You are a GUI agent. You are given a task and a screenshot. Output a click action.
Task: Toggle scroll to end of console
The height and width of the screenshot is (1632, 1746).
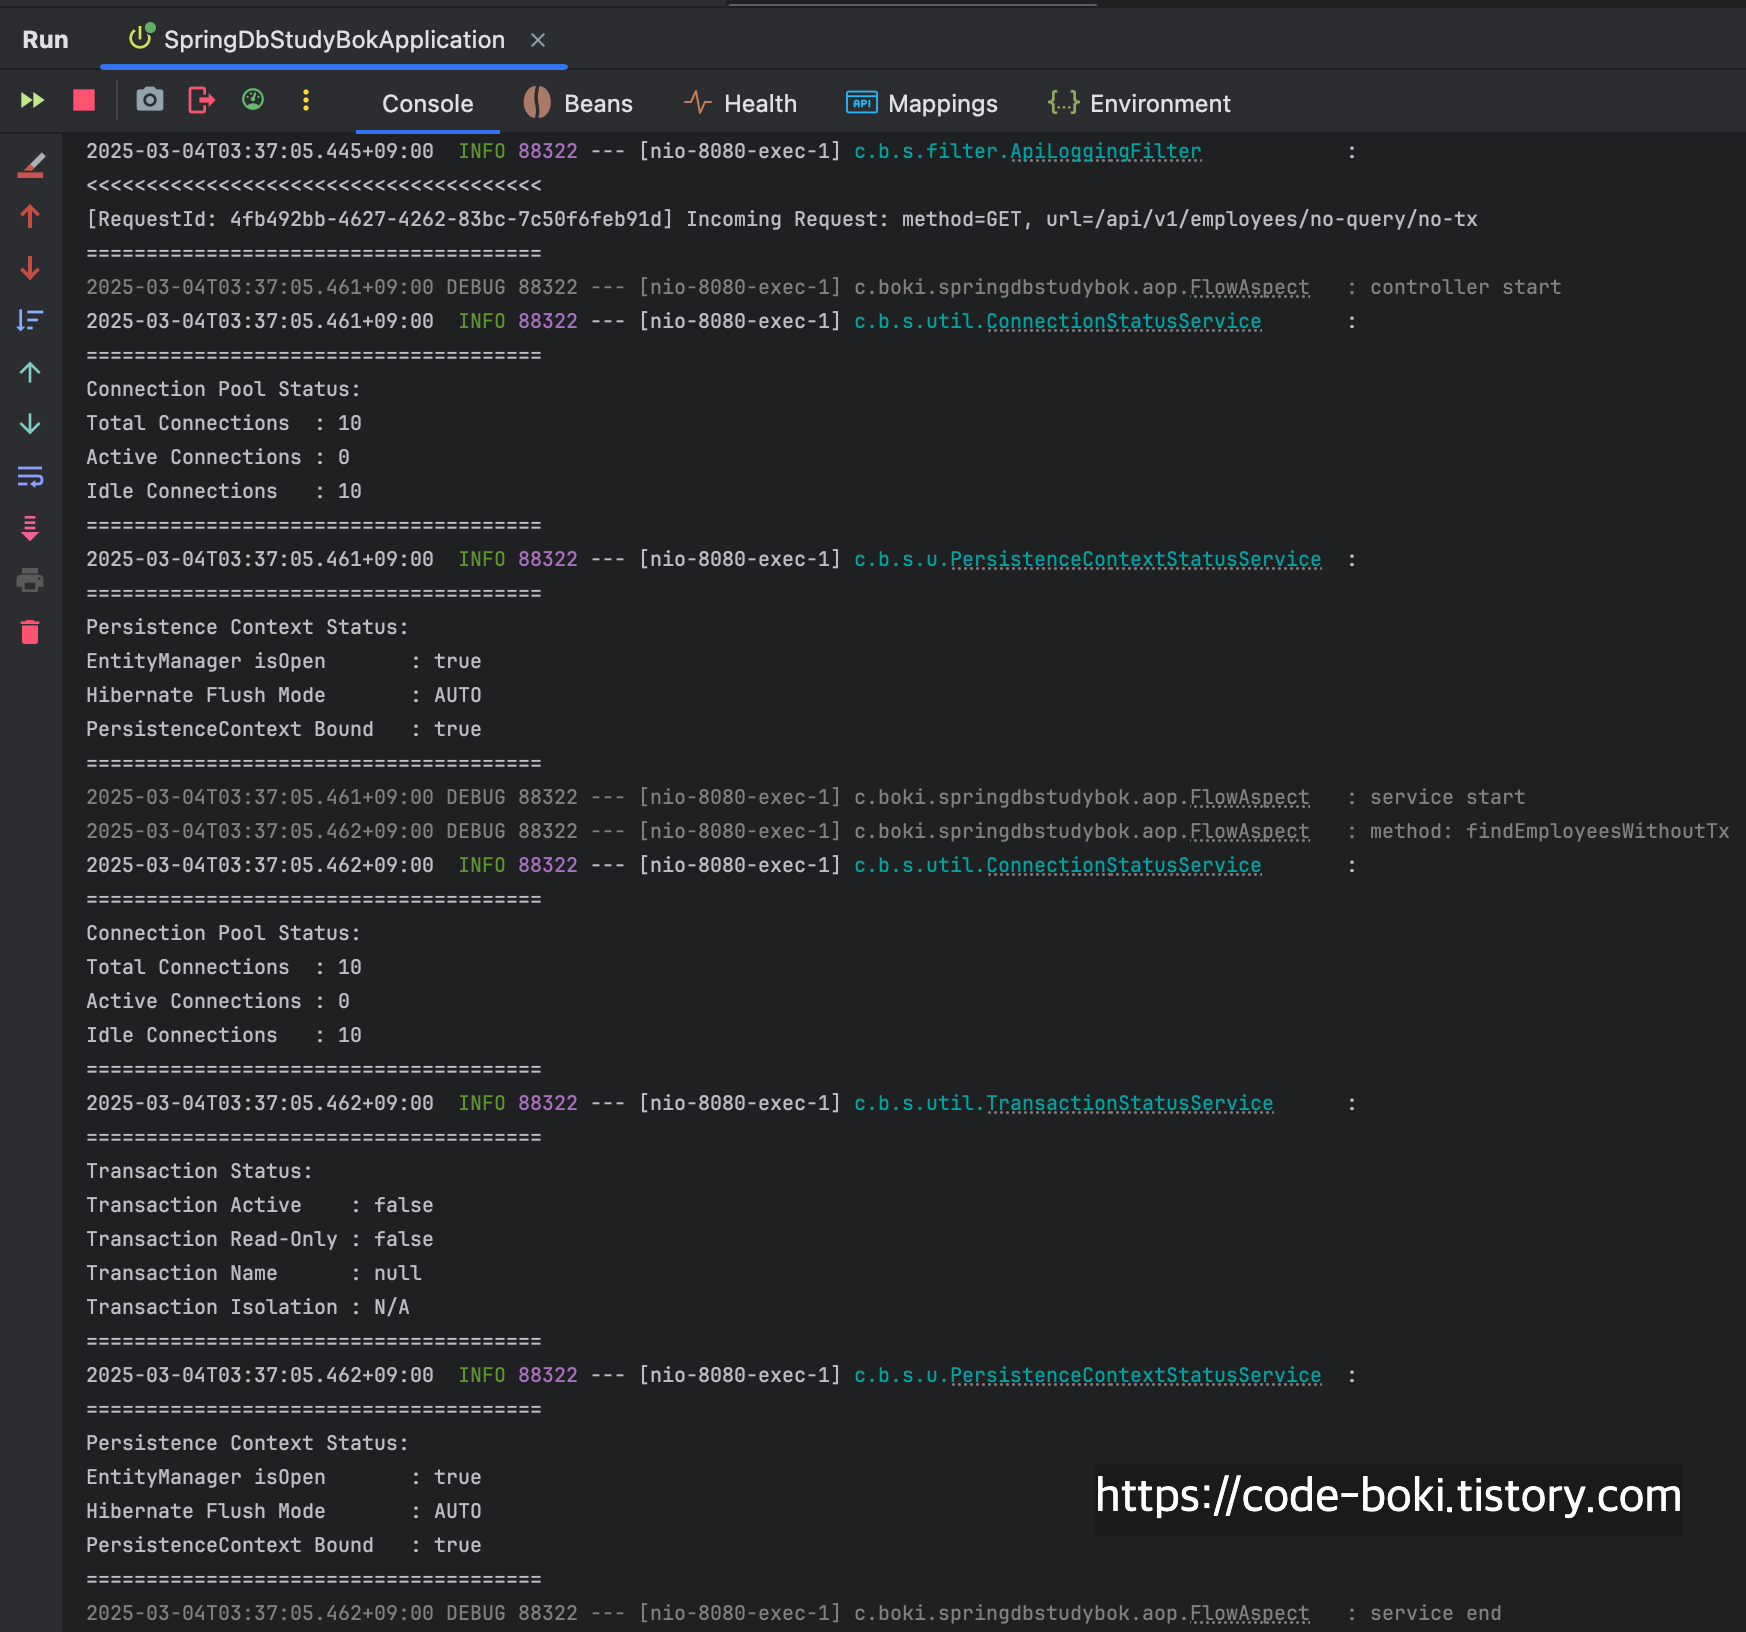pyautogui.click(x=30, y=528)
